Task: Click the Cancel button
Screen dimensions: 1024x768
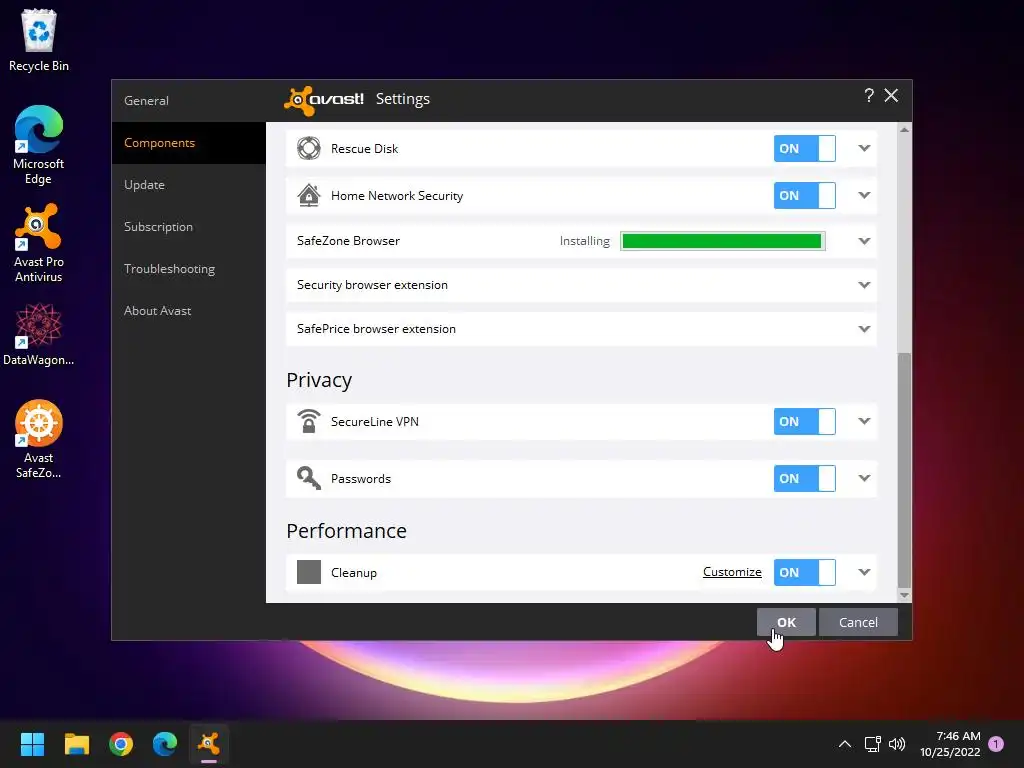Action: (858, 622)
